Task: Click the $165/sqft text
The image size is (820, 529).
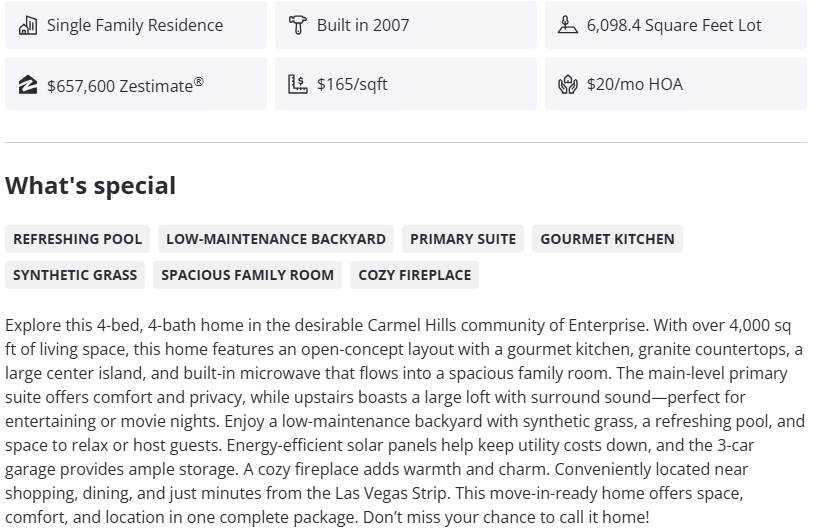Action: [x=352, y=84]
